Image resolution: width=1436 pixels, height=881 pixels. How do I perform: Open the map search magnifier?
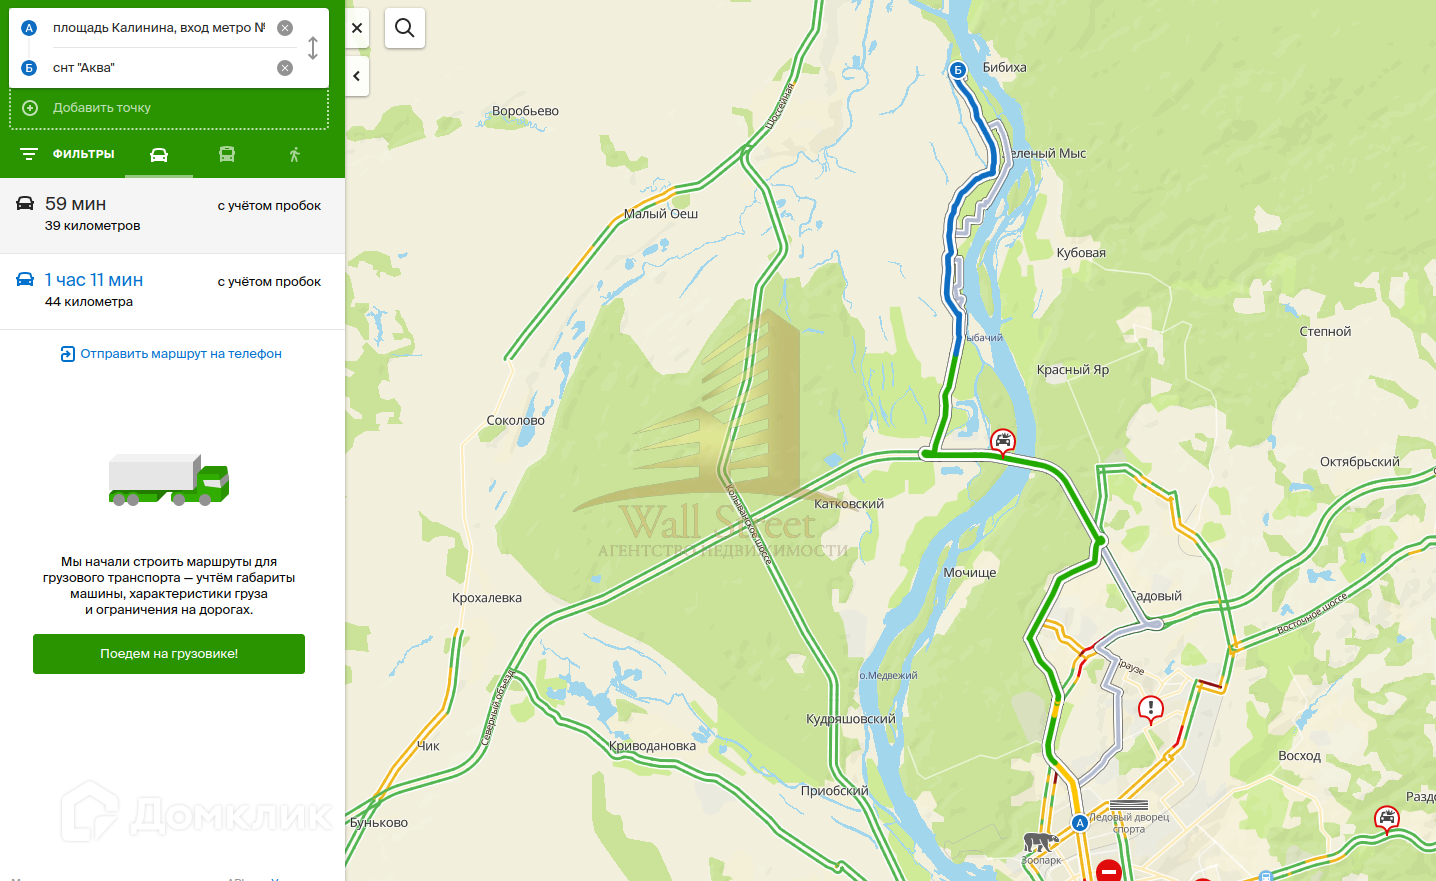405,28
